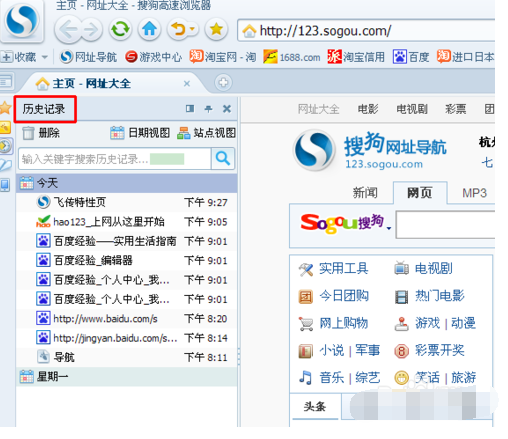Open 飞传特性页 history entry

click(127, 202)
